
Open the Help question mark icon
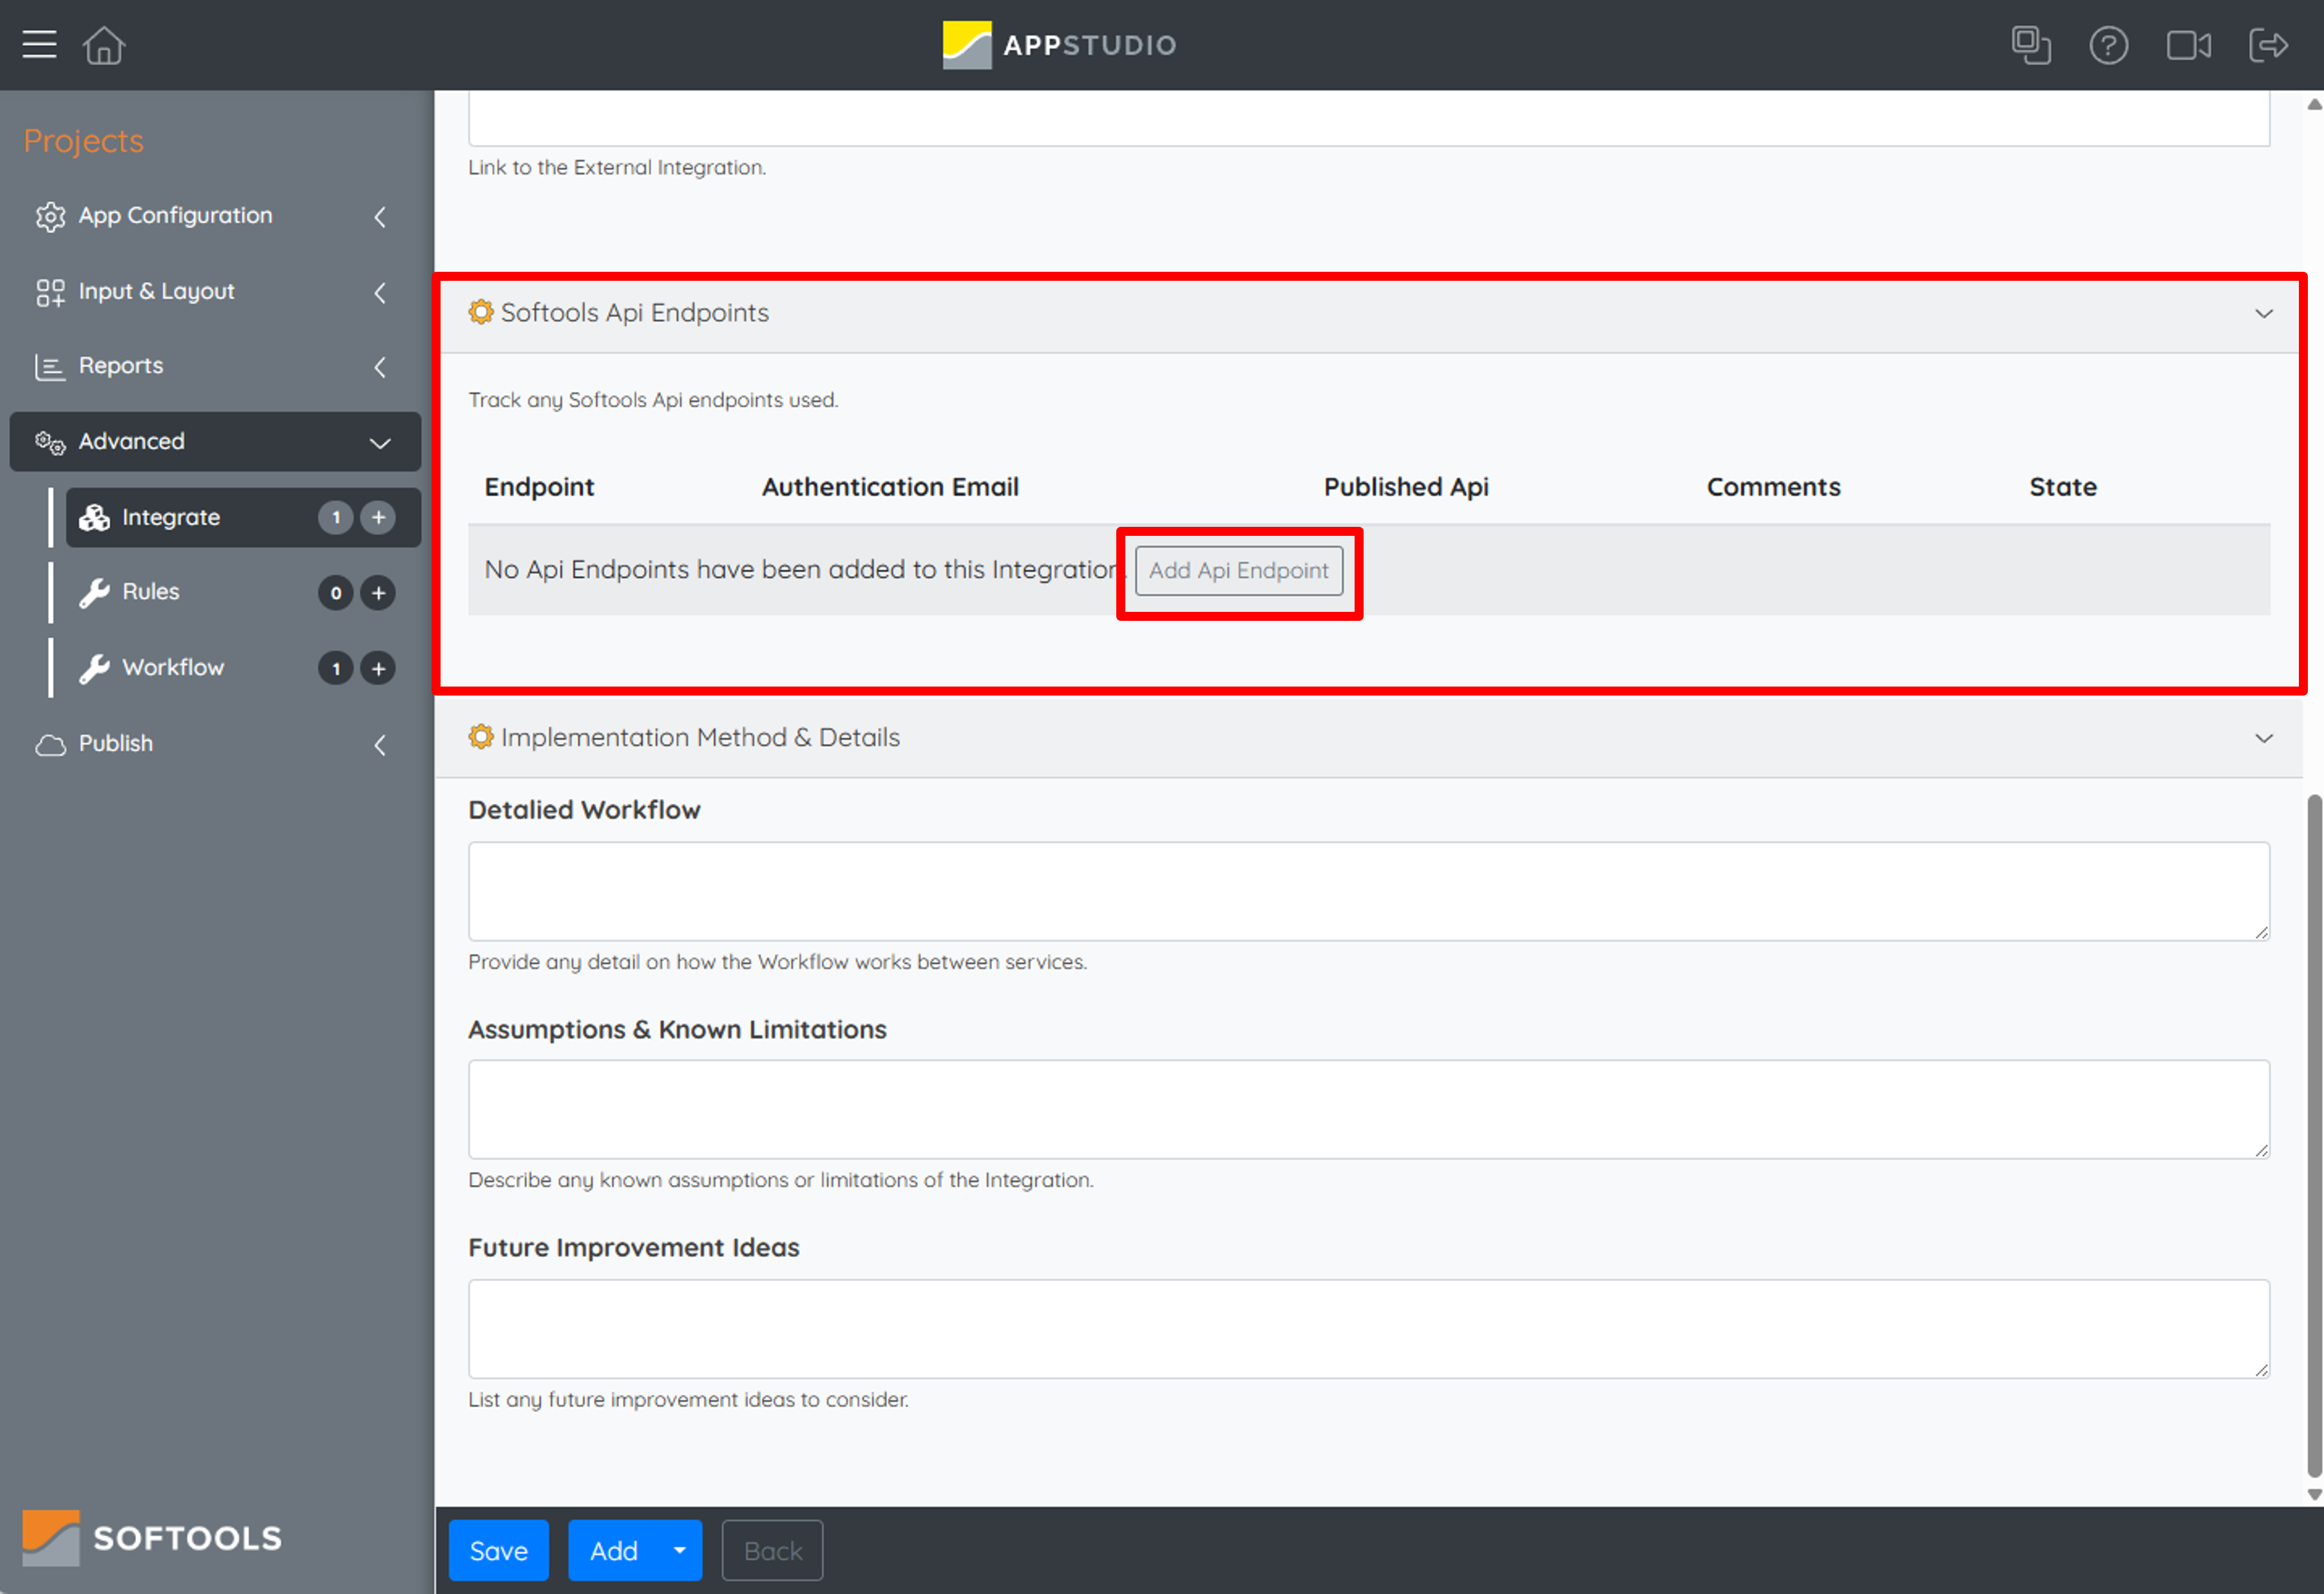(2109, 45)
